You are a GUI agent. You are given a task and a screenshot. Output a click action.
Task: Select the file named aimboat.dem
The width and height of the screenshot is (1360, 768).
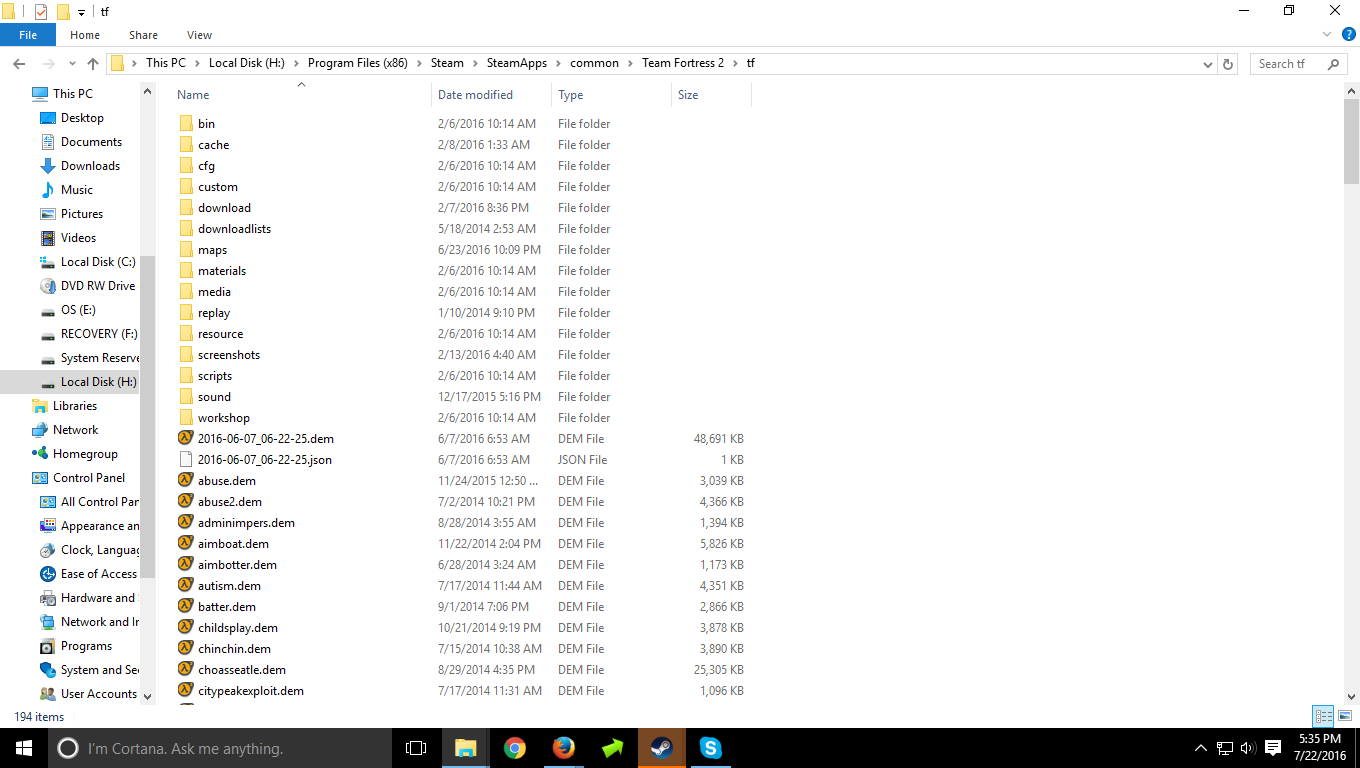coord(233,543)
